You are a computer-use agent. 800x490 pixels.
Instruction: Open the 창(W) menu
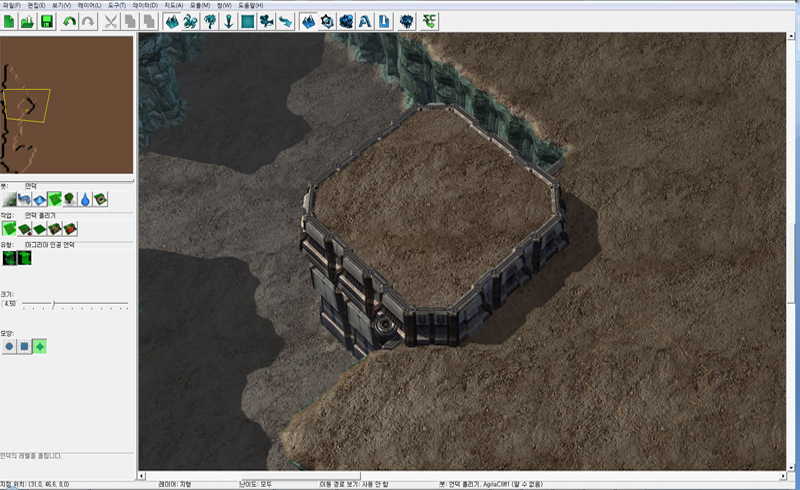tap(224, 5)
